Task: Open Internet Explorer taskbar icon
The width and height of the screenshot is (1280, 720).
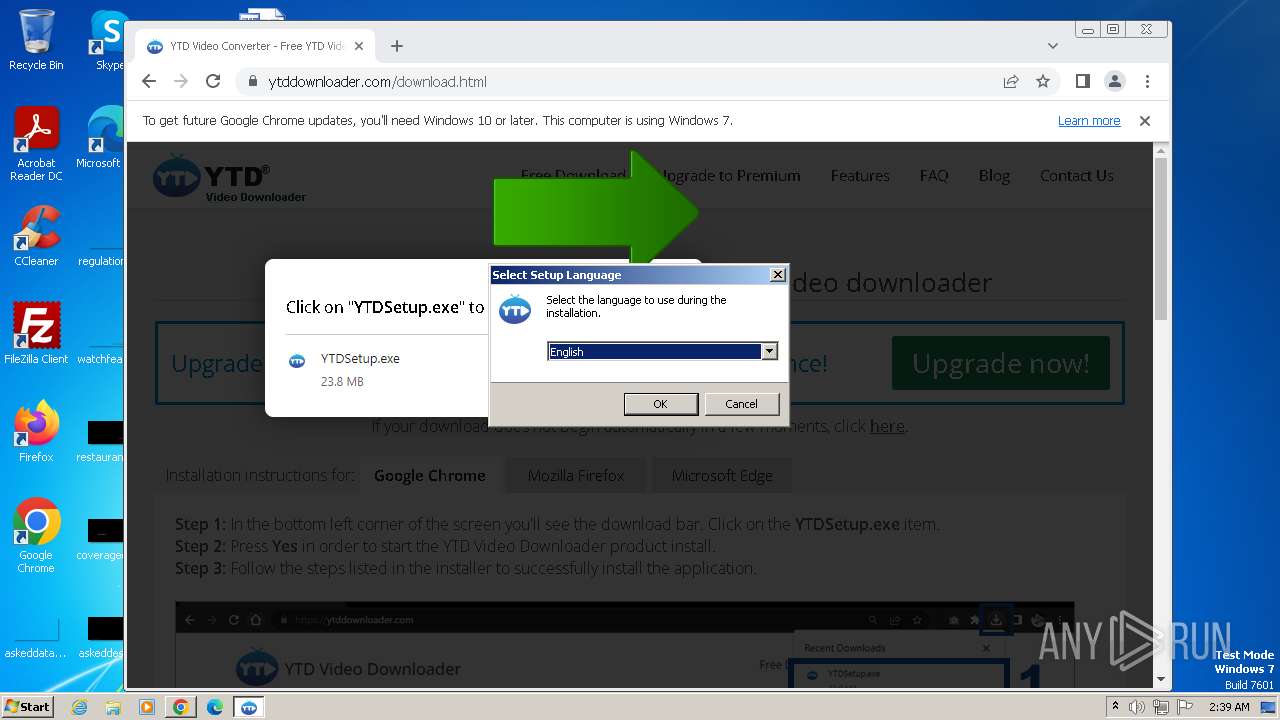Action: pos(80,707)
